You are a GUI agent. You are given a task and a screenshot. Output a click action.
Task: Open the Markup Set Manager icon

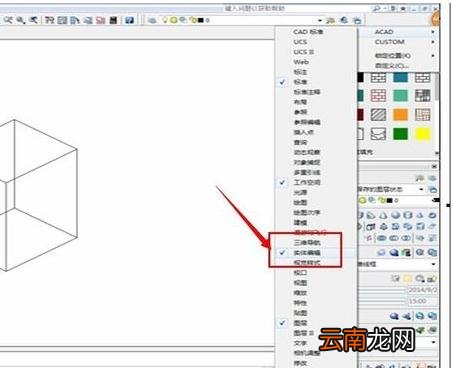(100, 20)
